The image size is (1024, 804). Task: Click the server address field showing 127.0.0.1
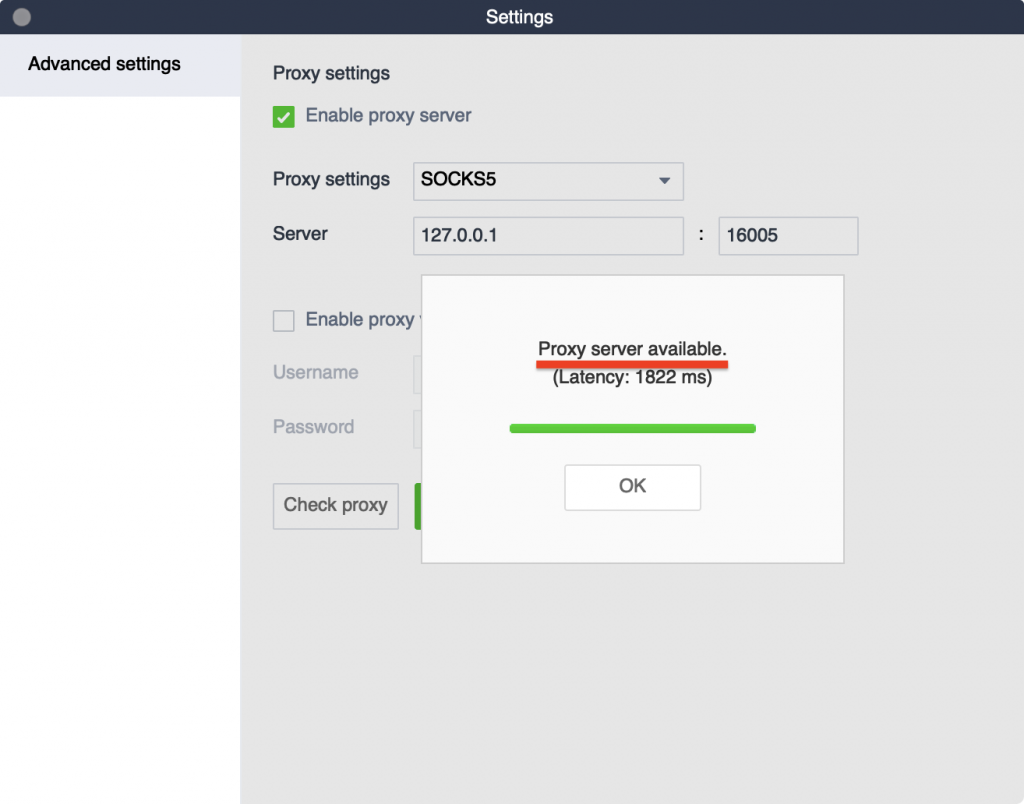click(547, 235)
